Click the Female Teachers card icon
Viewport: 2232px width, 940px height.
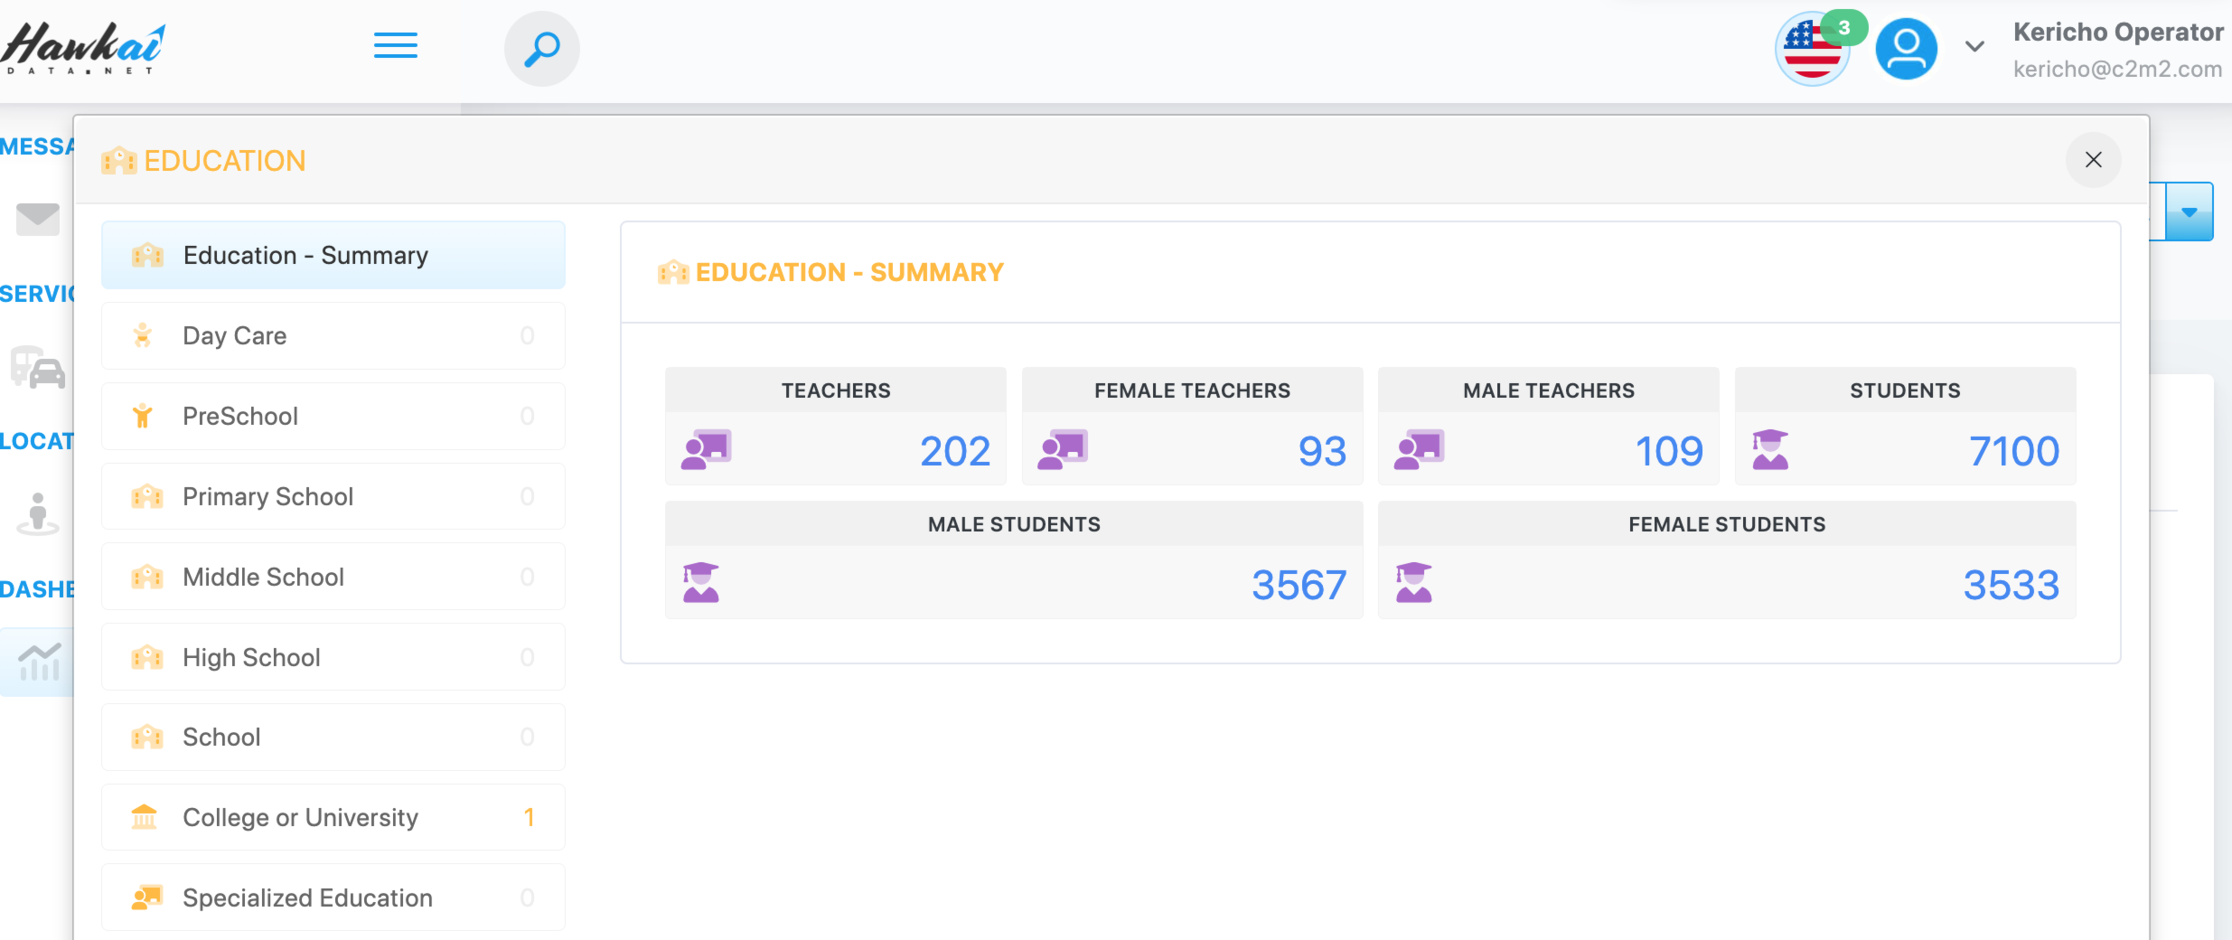1062,450
